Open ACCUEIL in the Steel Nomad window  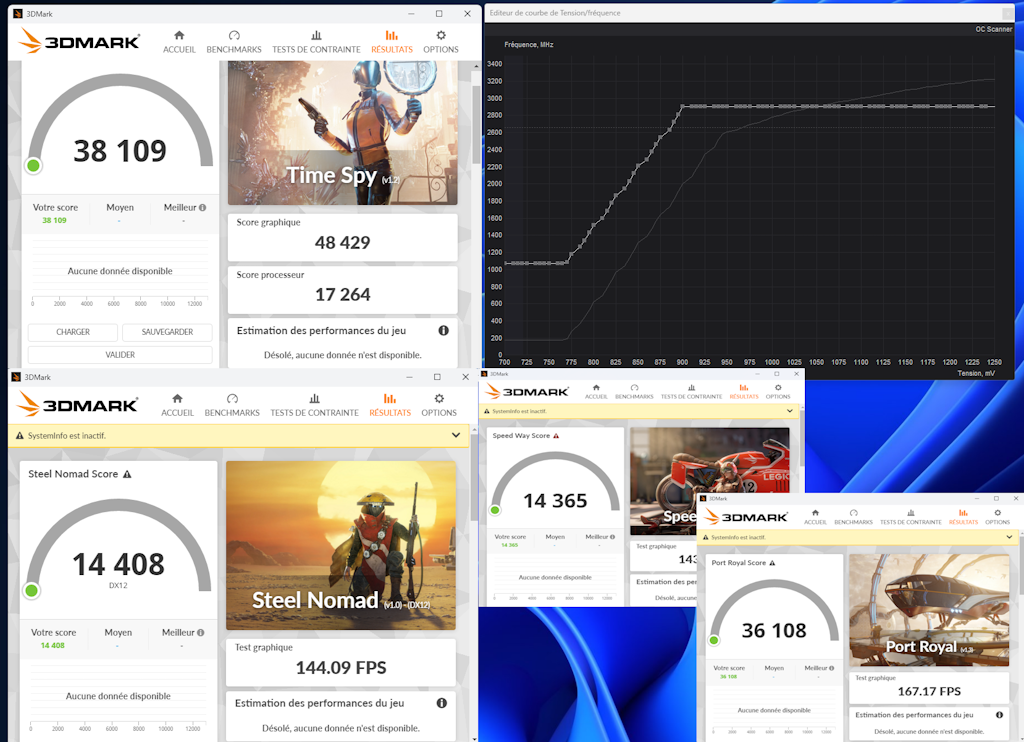[x=177, y=405]
